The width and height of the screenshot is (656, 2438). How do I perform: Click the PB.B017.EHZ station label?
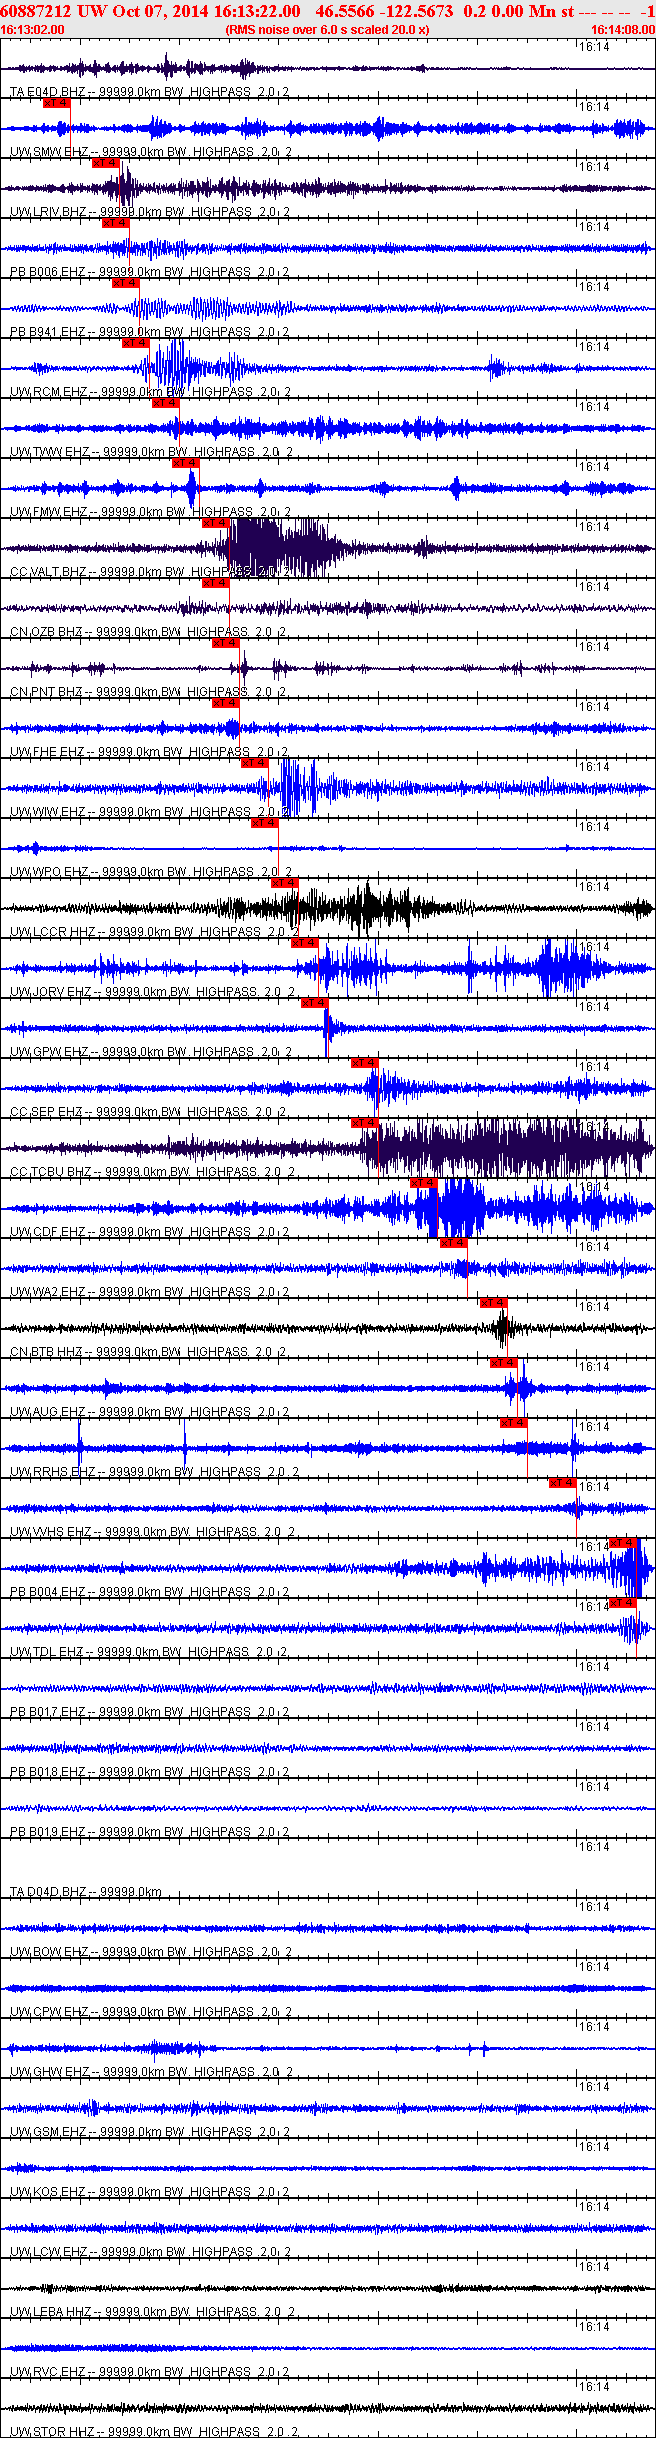pyautogui.click(x=47, y=1712)
